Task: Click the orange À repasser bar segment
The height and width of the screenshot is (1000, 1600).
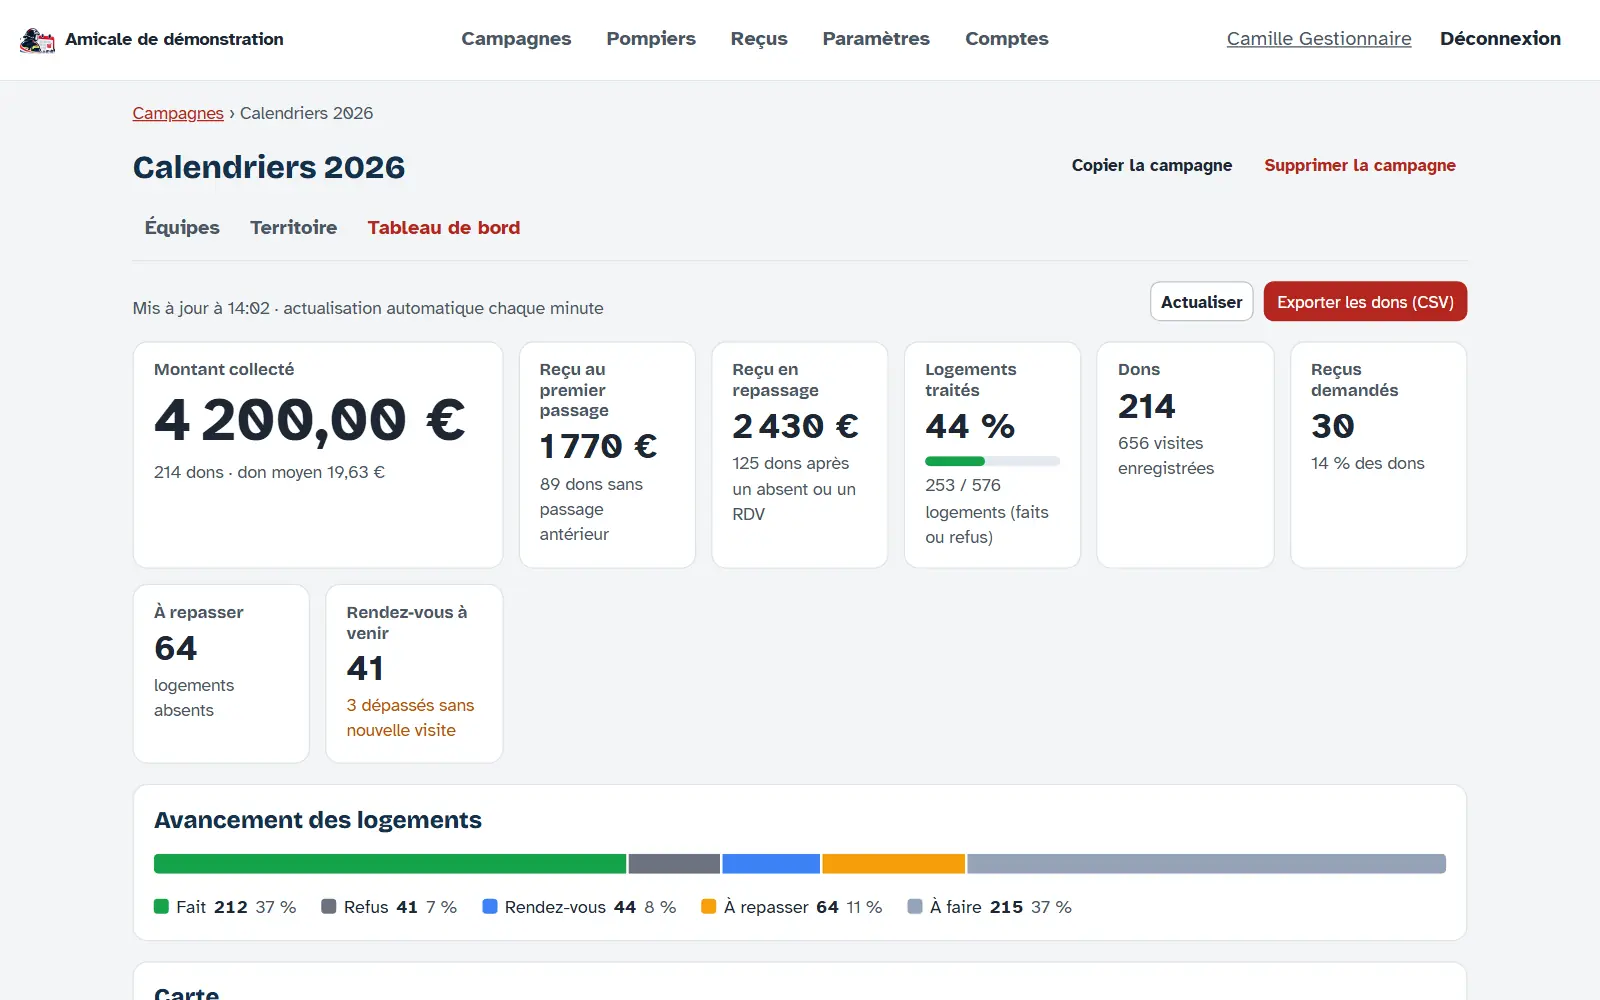Action: click(x=893, y=864)
